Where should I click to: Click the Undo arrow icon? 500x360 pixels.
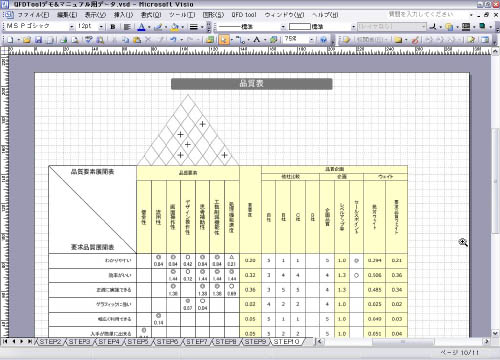tap(173, 40)
